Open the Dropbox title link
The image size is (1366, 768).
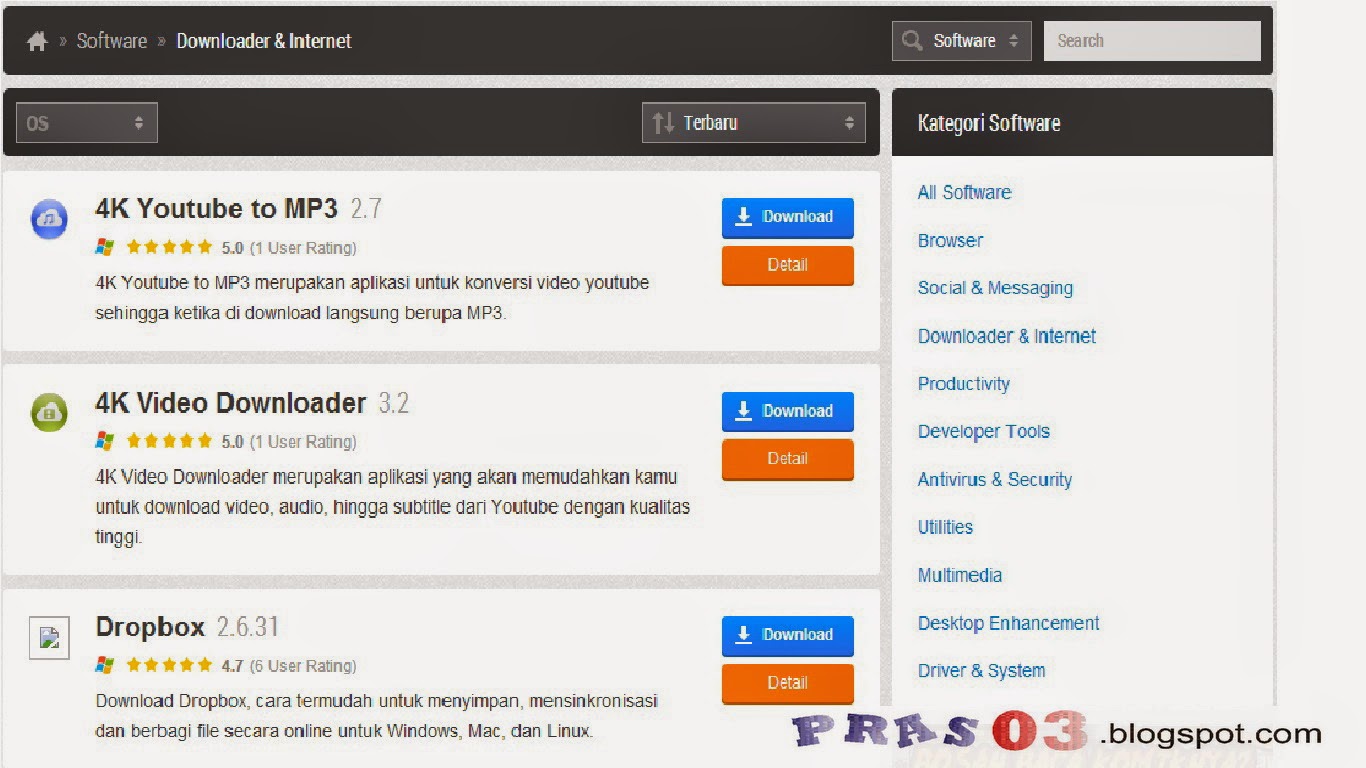[x=150, y=627]
